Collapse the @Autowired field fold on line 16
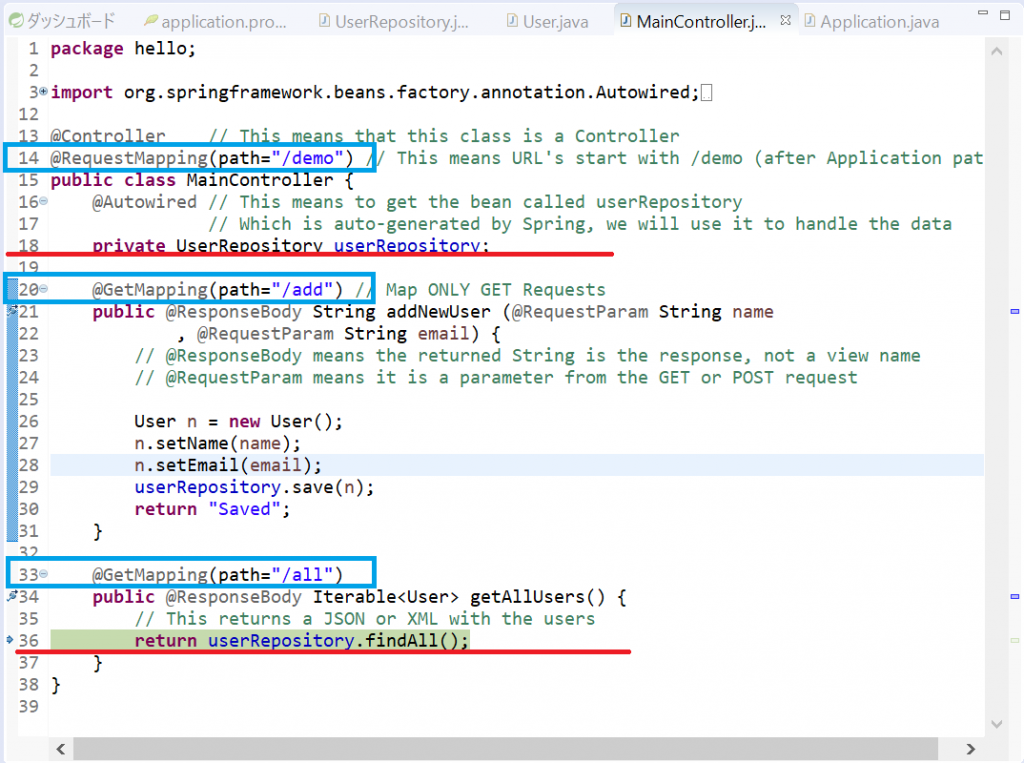Screen dimensions: 1024x763 43,202
